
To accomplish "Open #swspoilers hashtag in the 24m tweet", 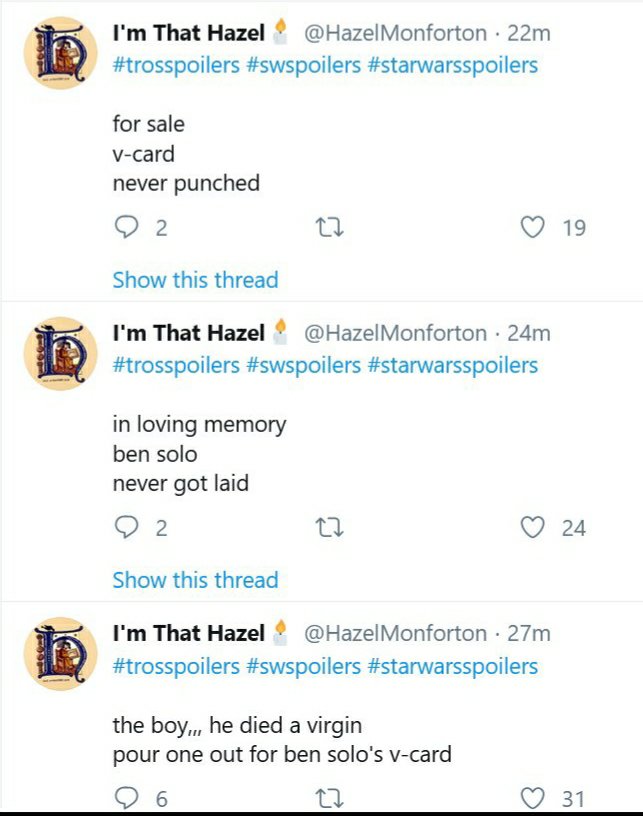I will (303, 365).
